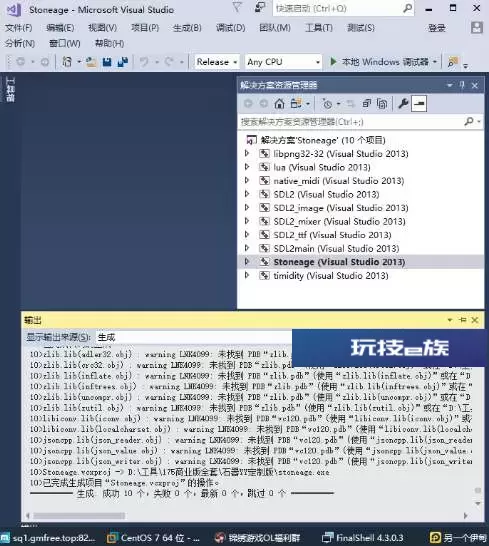The height and width of the screenshot is (546, 489).
Task: Open the Any CPU platform dropdown
Action: pos(283,62)
